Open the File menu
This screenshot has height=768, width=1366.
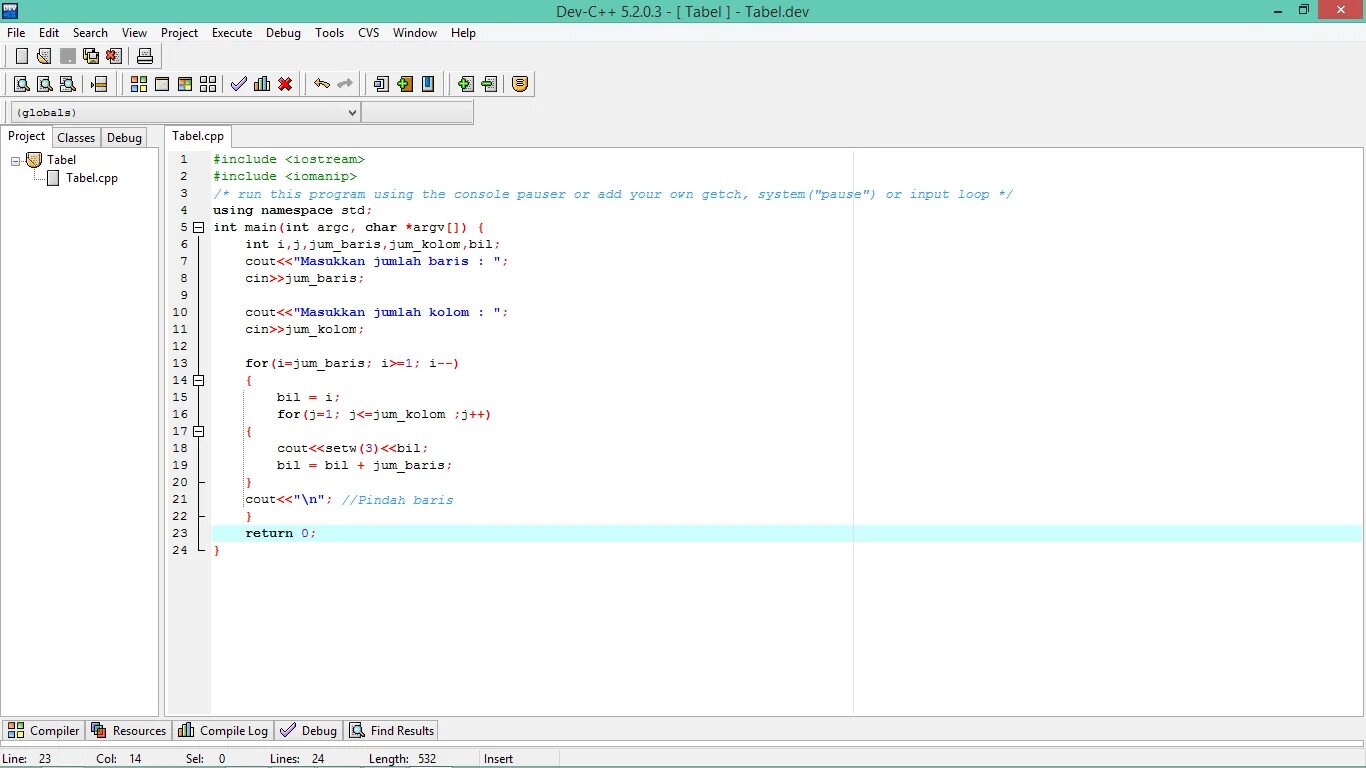click(x=16, y=33)
